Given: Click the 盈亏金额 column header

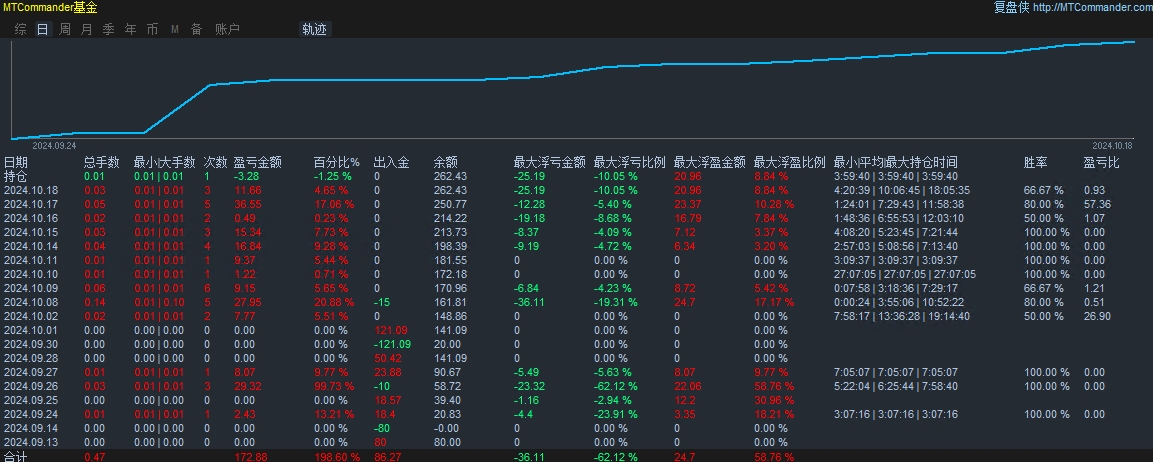Looking at the screenshot, I should [257, 162].
